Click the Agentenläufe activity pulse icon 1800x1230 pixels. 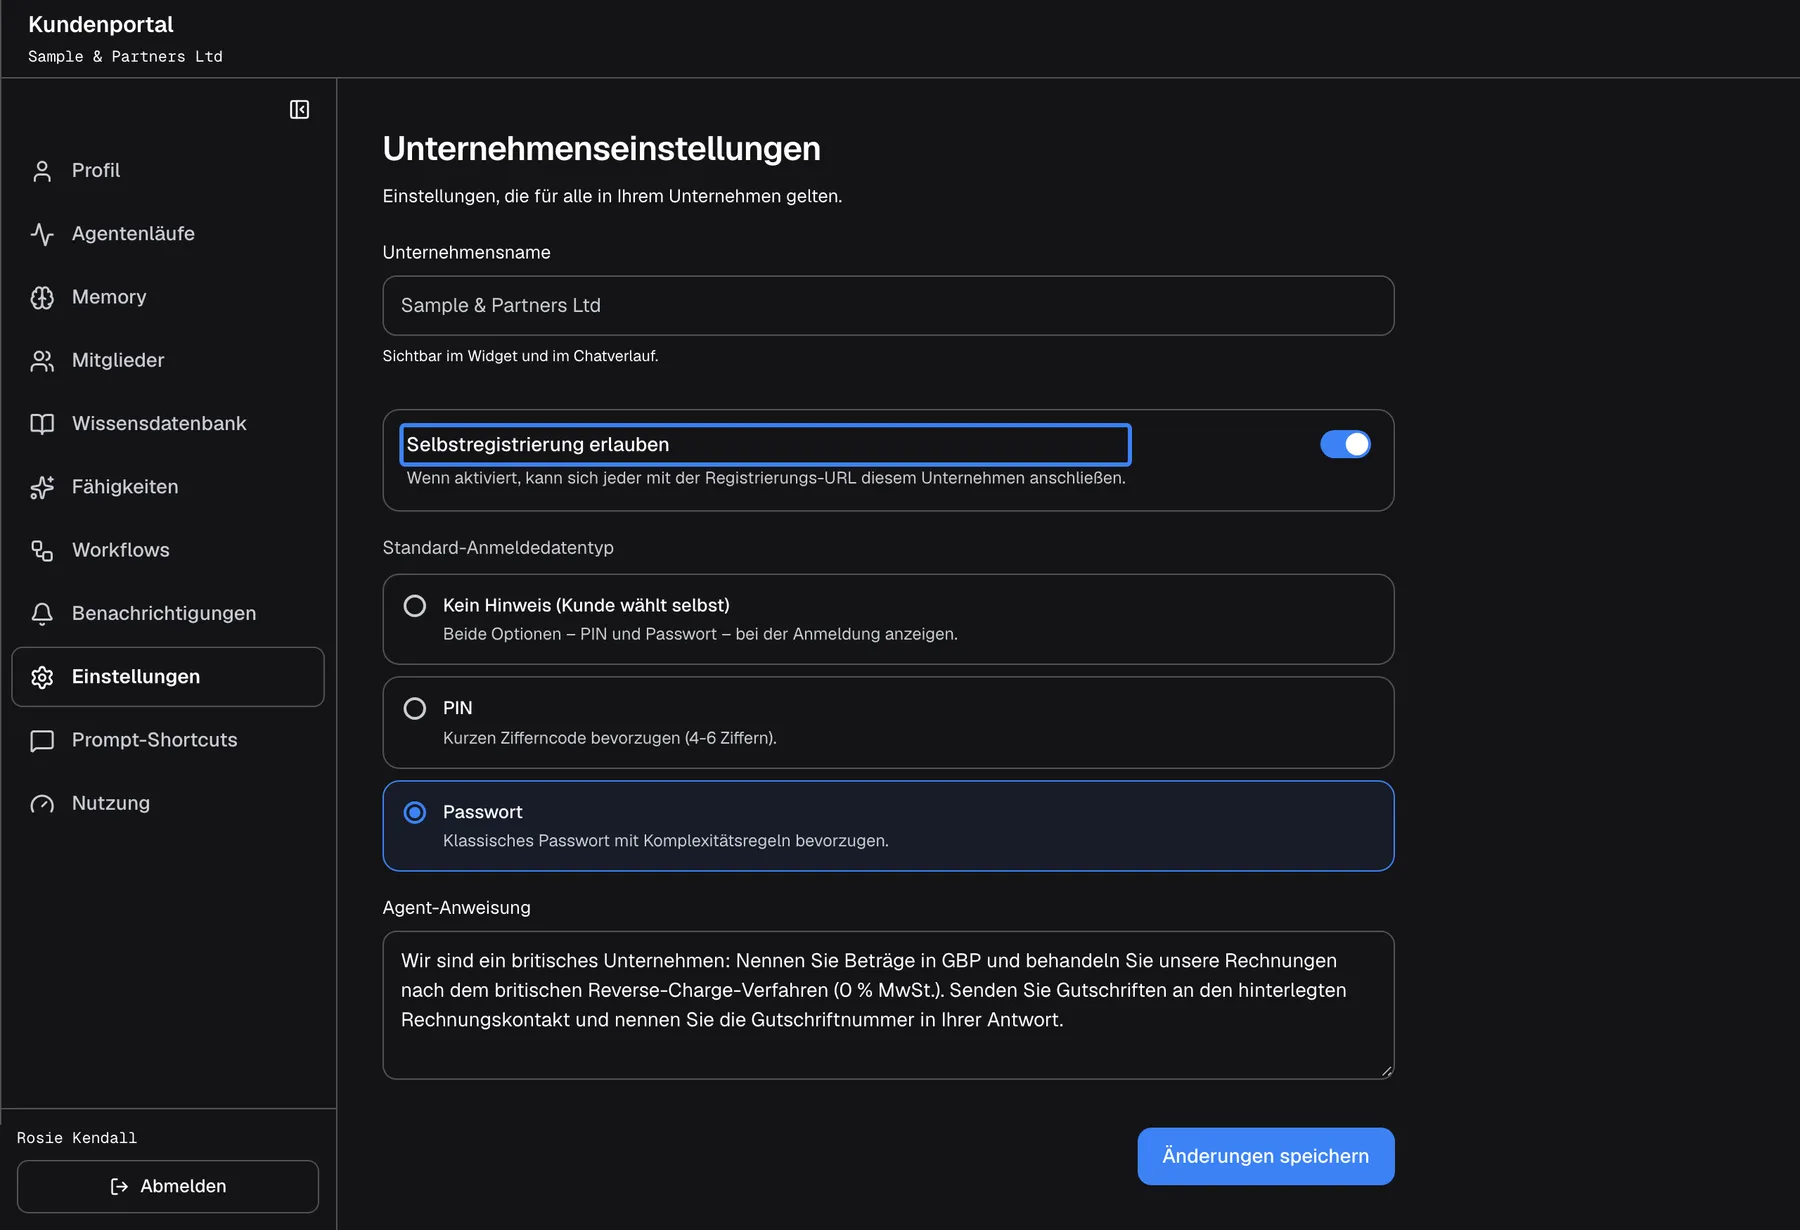42,234
